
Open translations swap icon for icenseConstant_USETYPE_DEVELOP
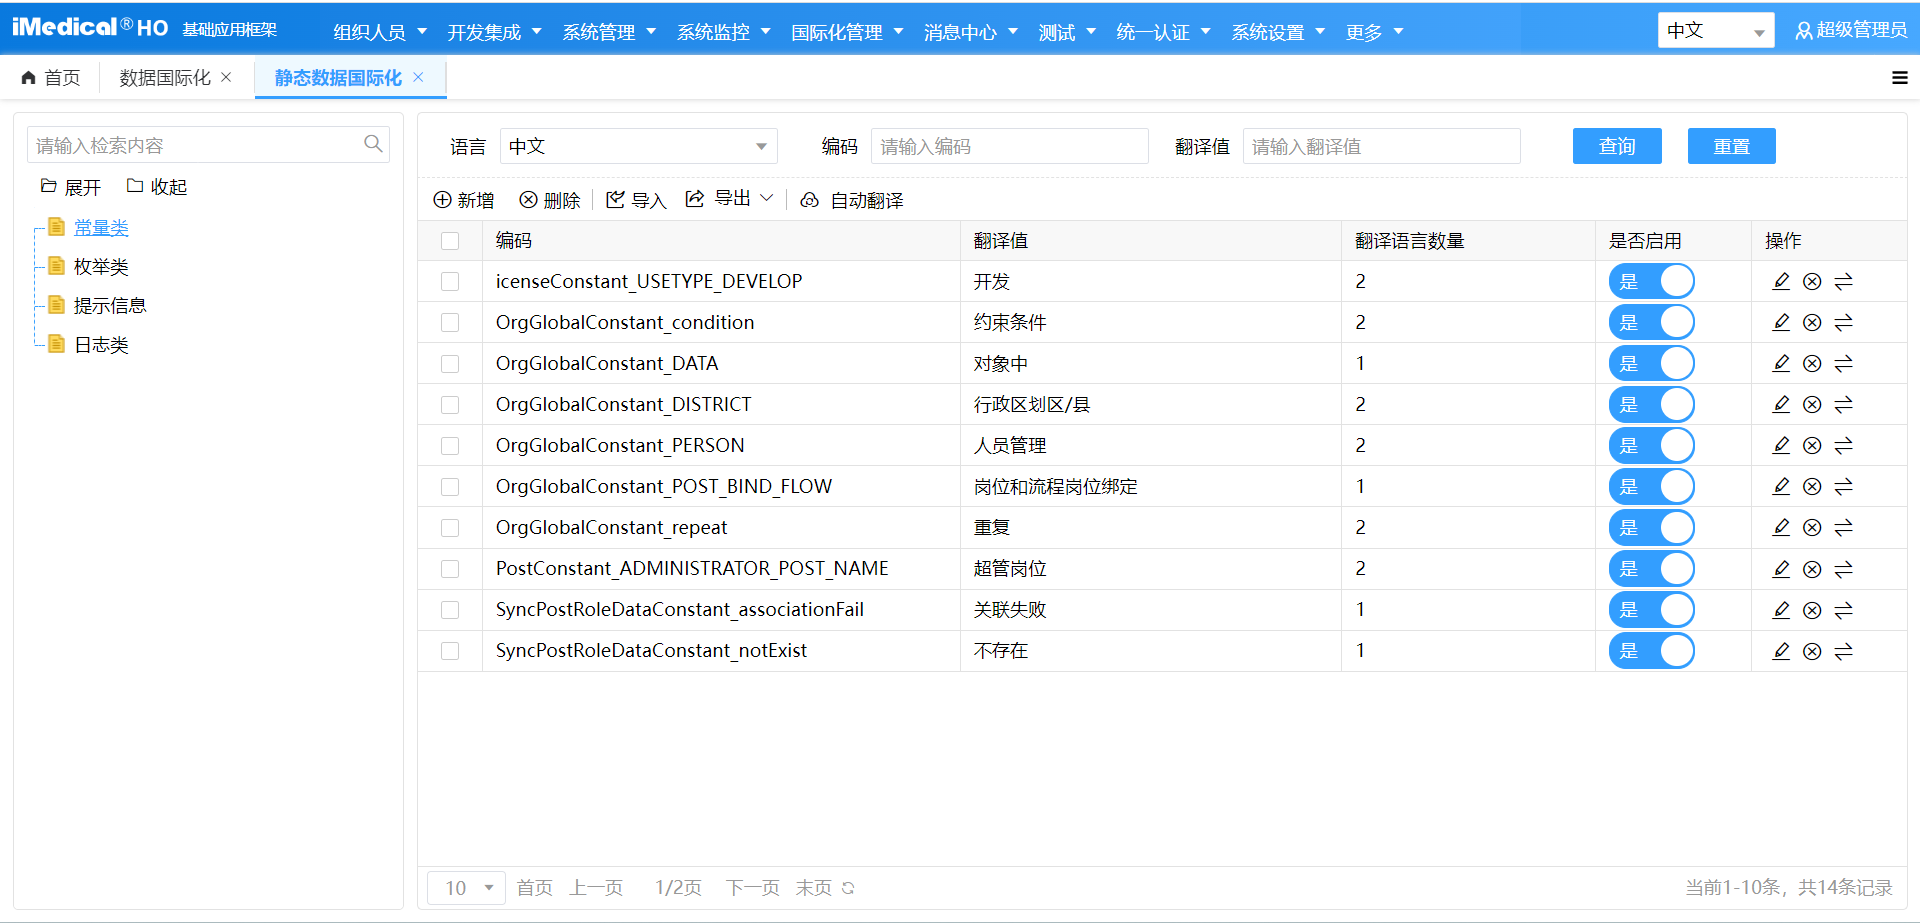pos(1844,282)
